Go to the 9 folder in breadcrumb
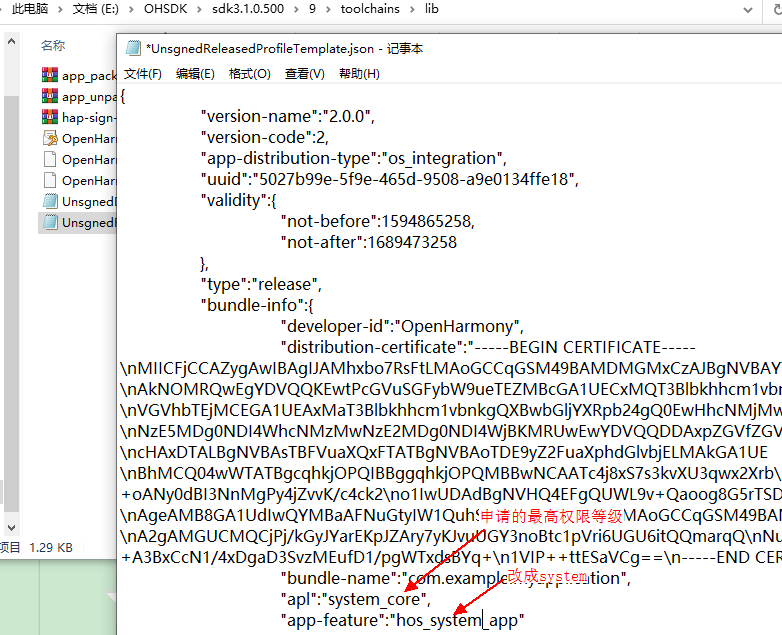Viewport: 782px width, 635px height. pos(312,9)
